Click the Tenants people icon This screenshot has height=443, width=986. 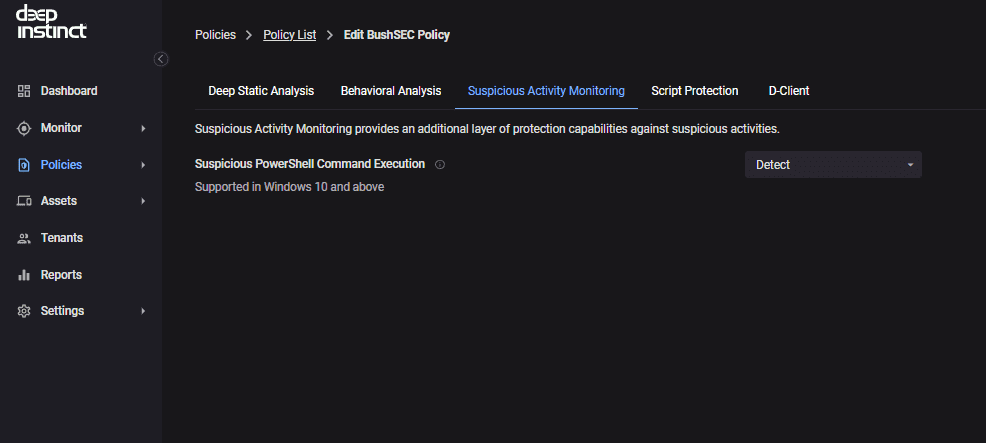pyautogui.click(x=24, y=238)
